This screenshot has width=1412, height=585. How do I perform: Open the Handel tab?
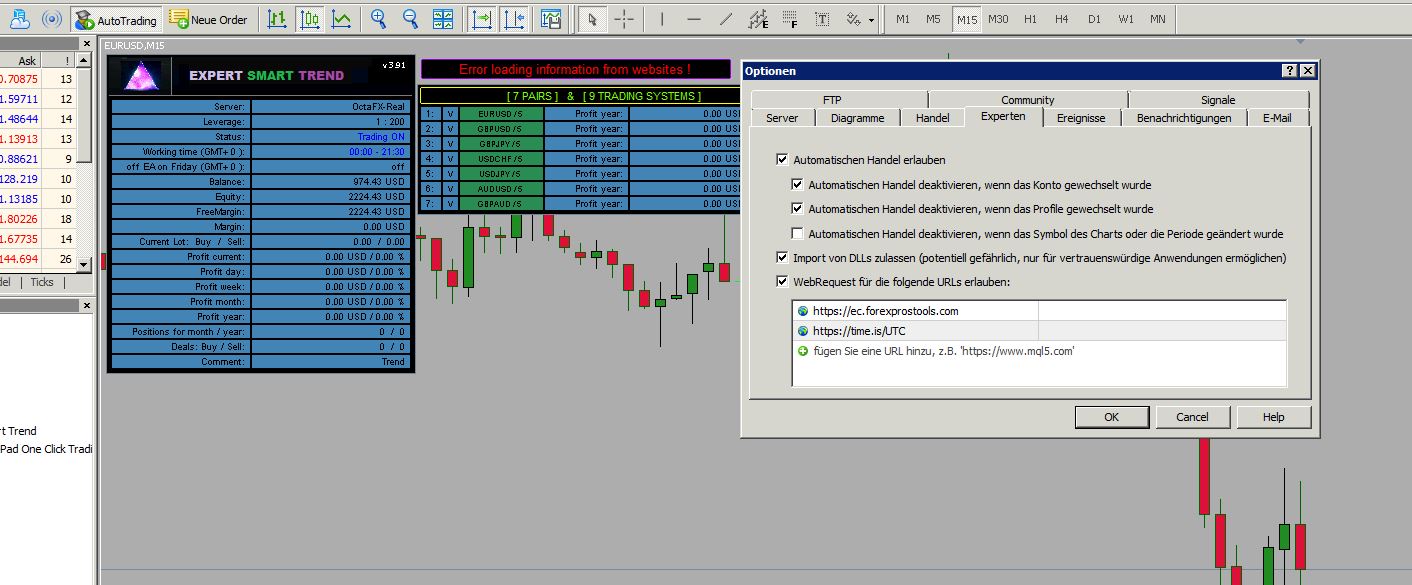pos(933,118)
